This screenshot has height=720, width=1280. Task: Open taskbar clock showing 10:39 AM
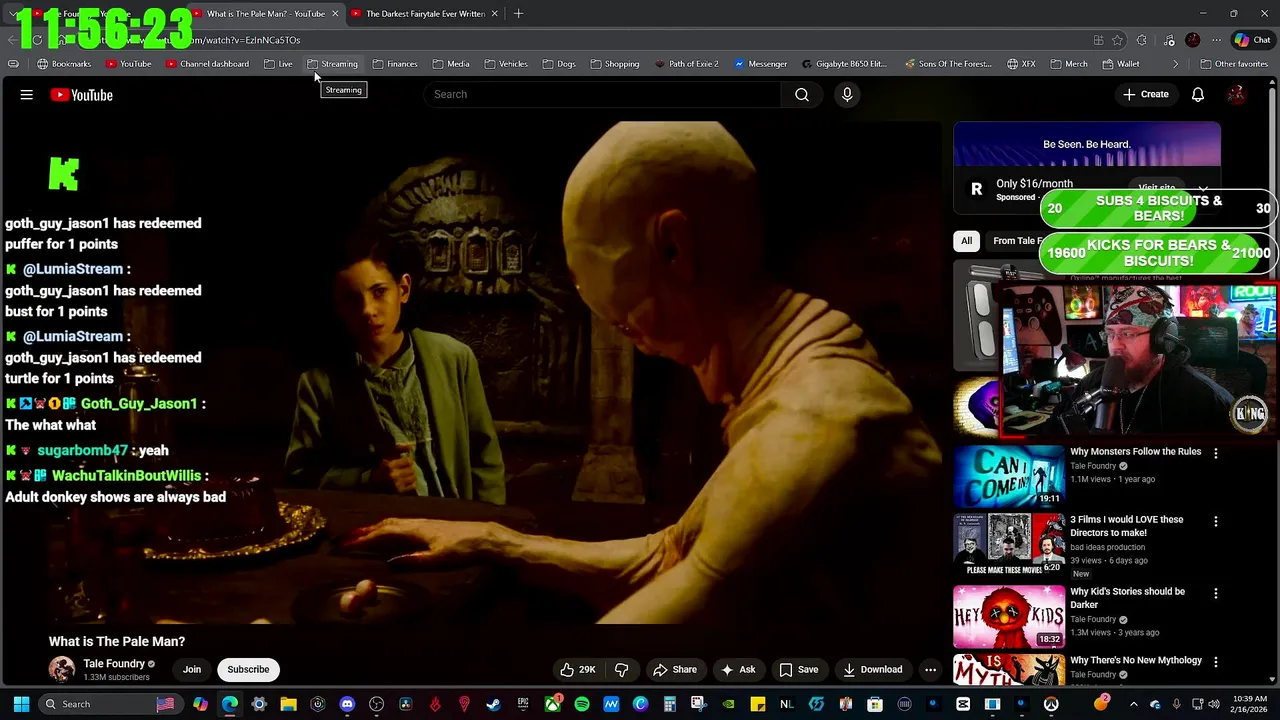(1250, 704)
